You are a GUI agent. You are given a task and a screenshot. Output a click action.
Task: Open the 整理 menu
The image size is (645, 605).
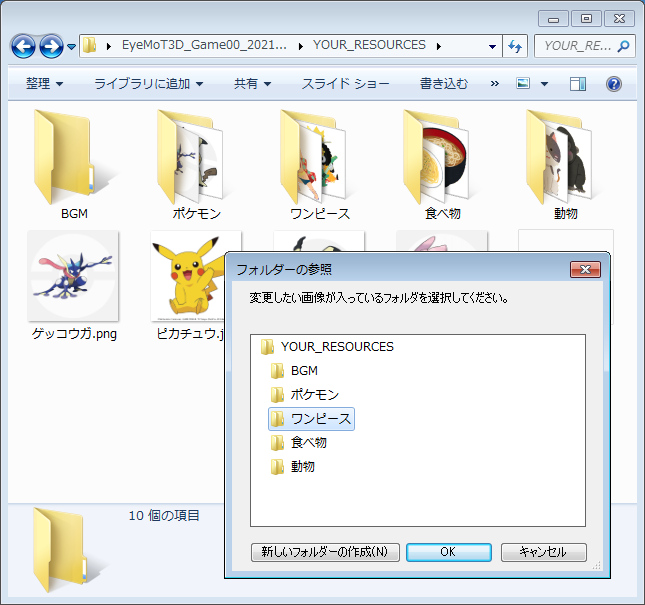[44, 84]
